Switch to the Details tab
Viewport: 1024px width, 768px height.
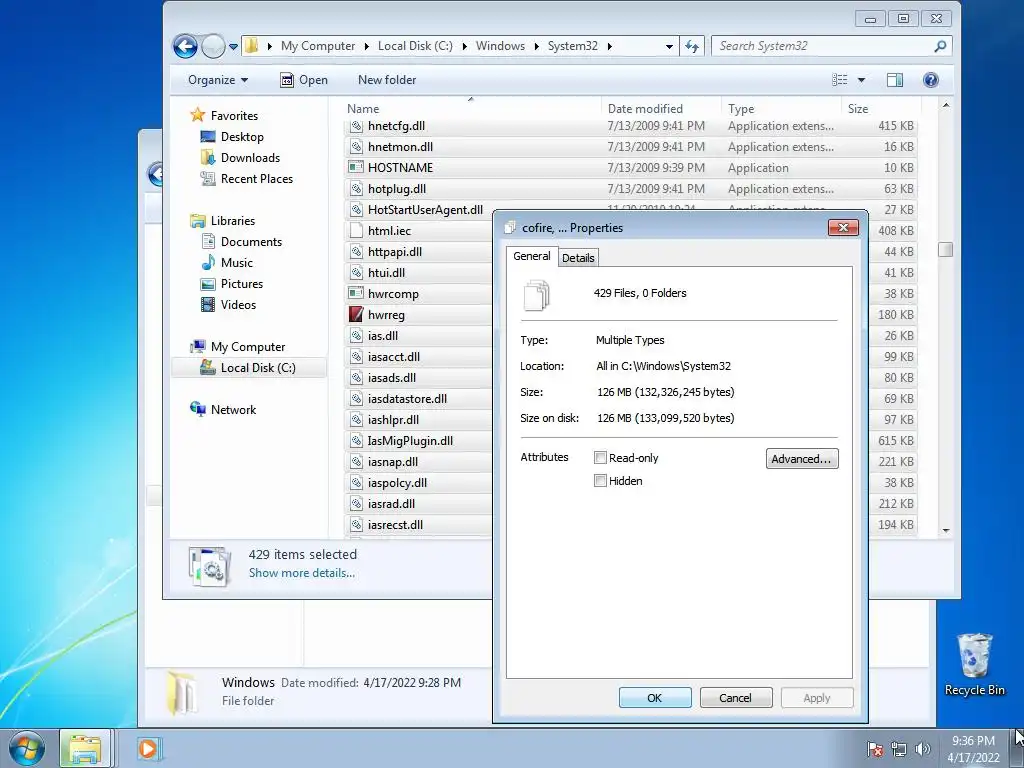(578, 257)
